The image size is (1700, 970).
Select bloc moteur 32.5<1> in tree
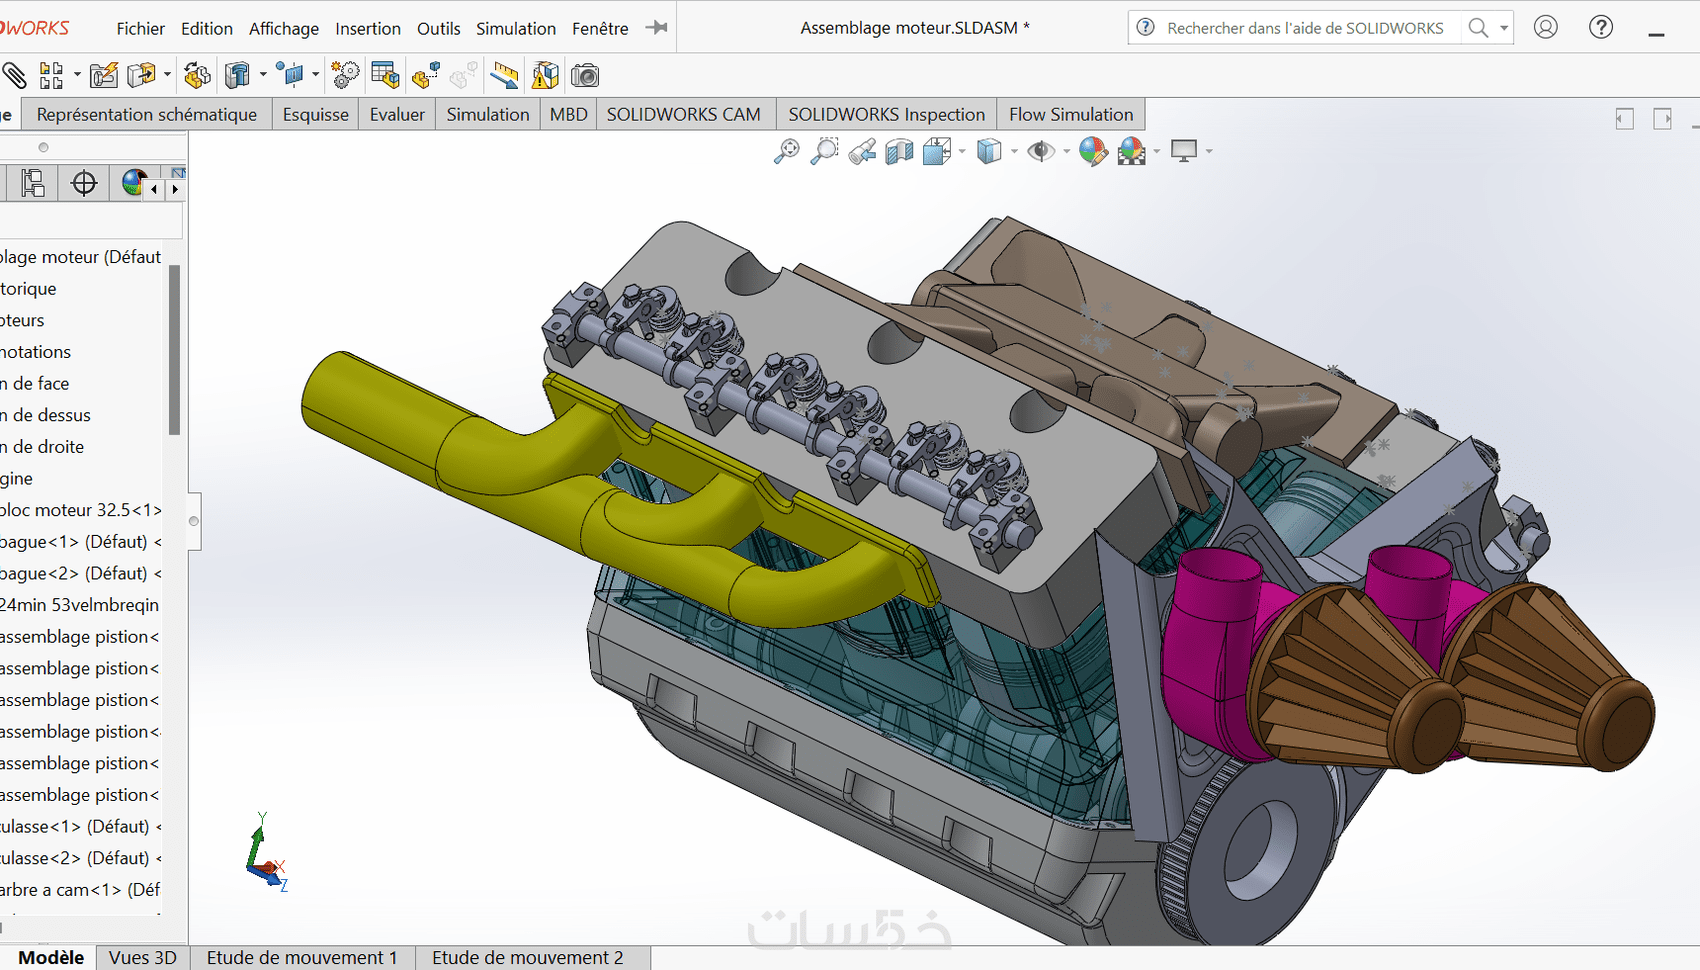[x=81, y=510]
